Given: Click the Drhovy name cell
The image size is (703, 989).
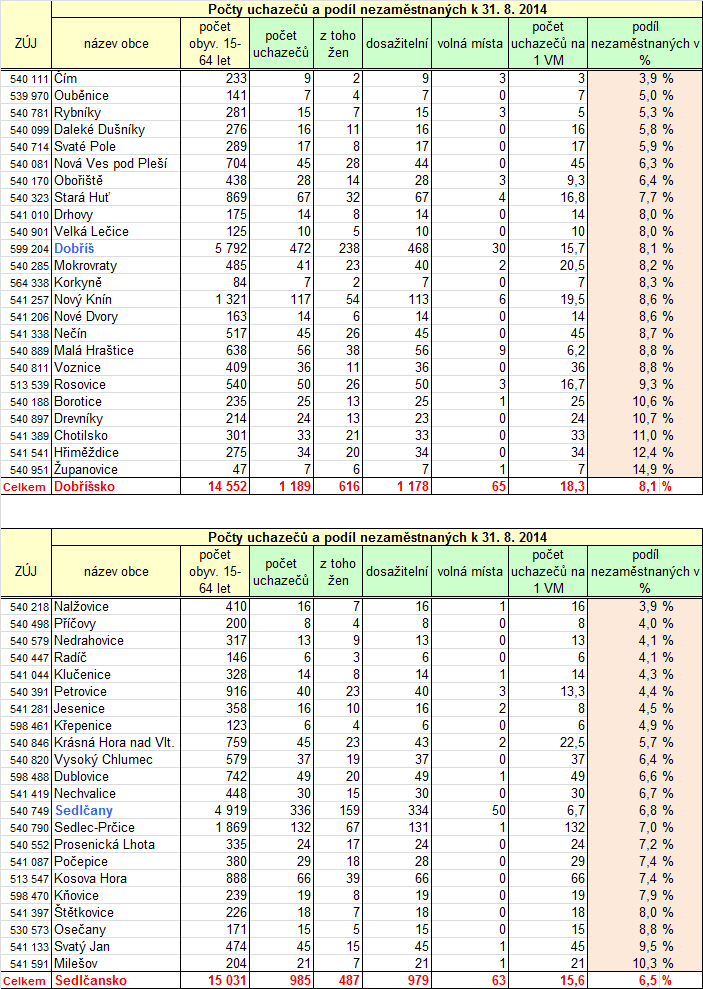Looking at the screenshot, I should pyautogui.click(x=116, y=215).
